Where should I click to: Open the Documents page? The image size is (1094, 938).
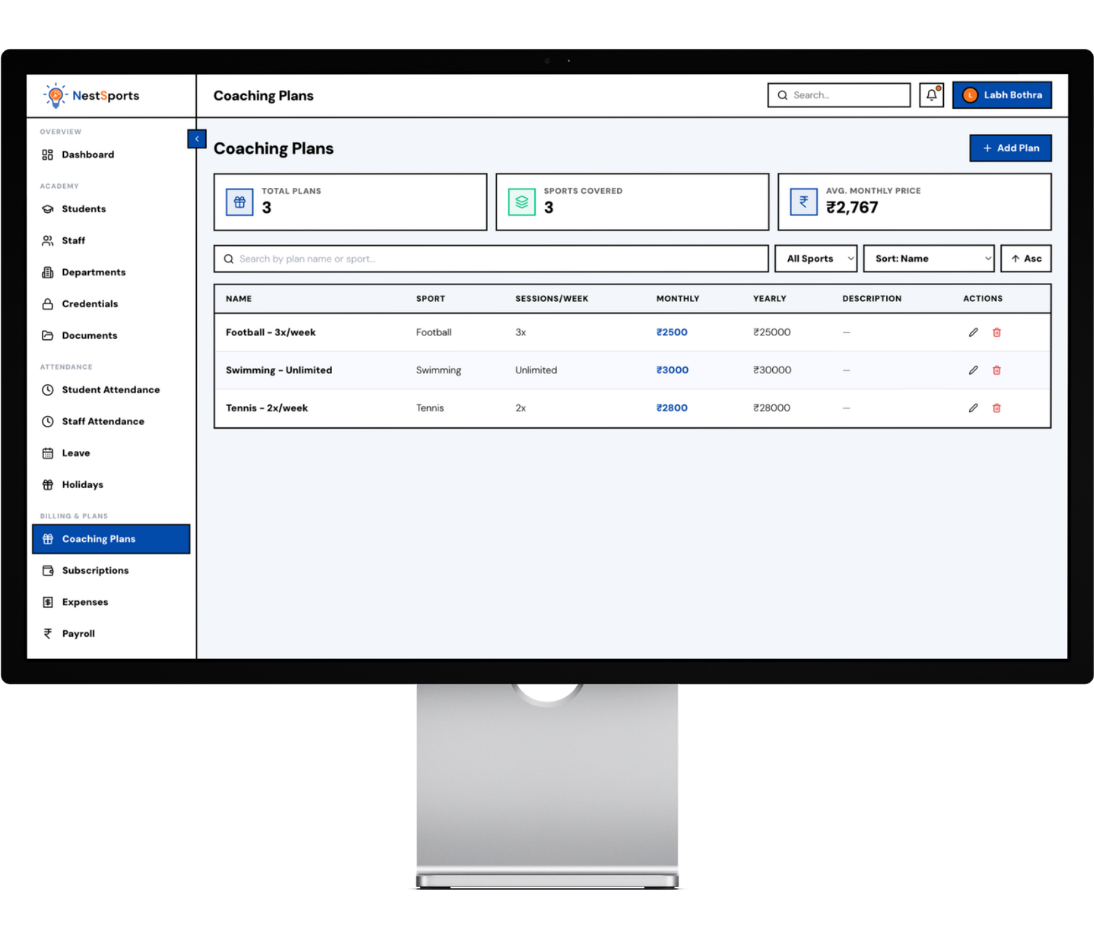[x=111, y=336]
